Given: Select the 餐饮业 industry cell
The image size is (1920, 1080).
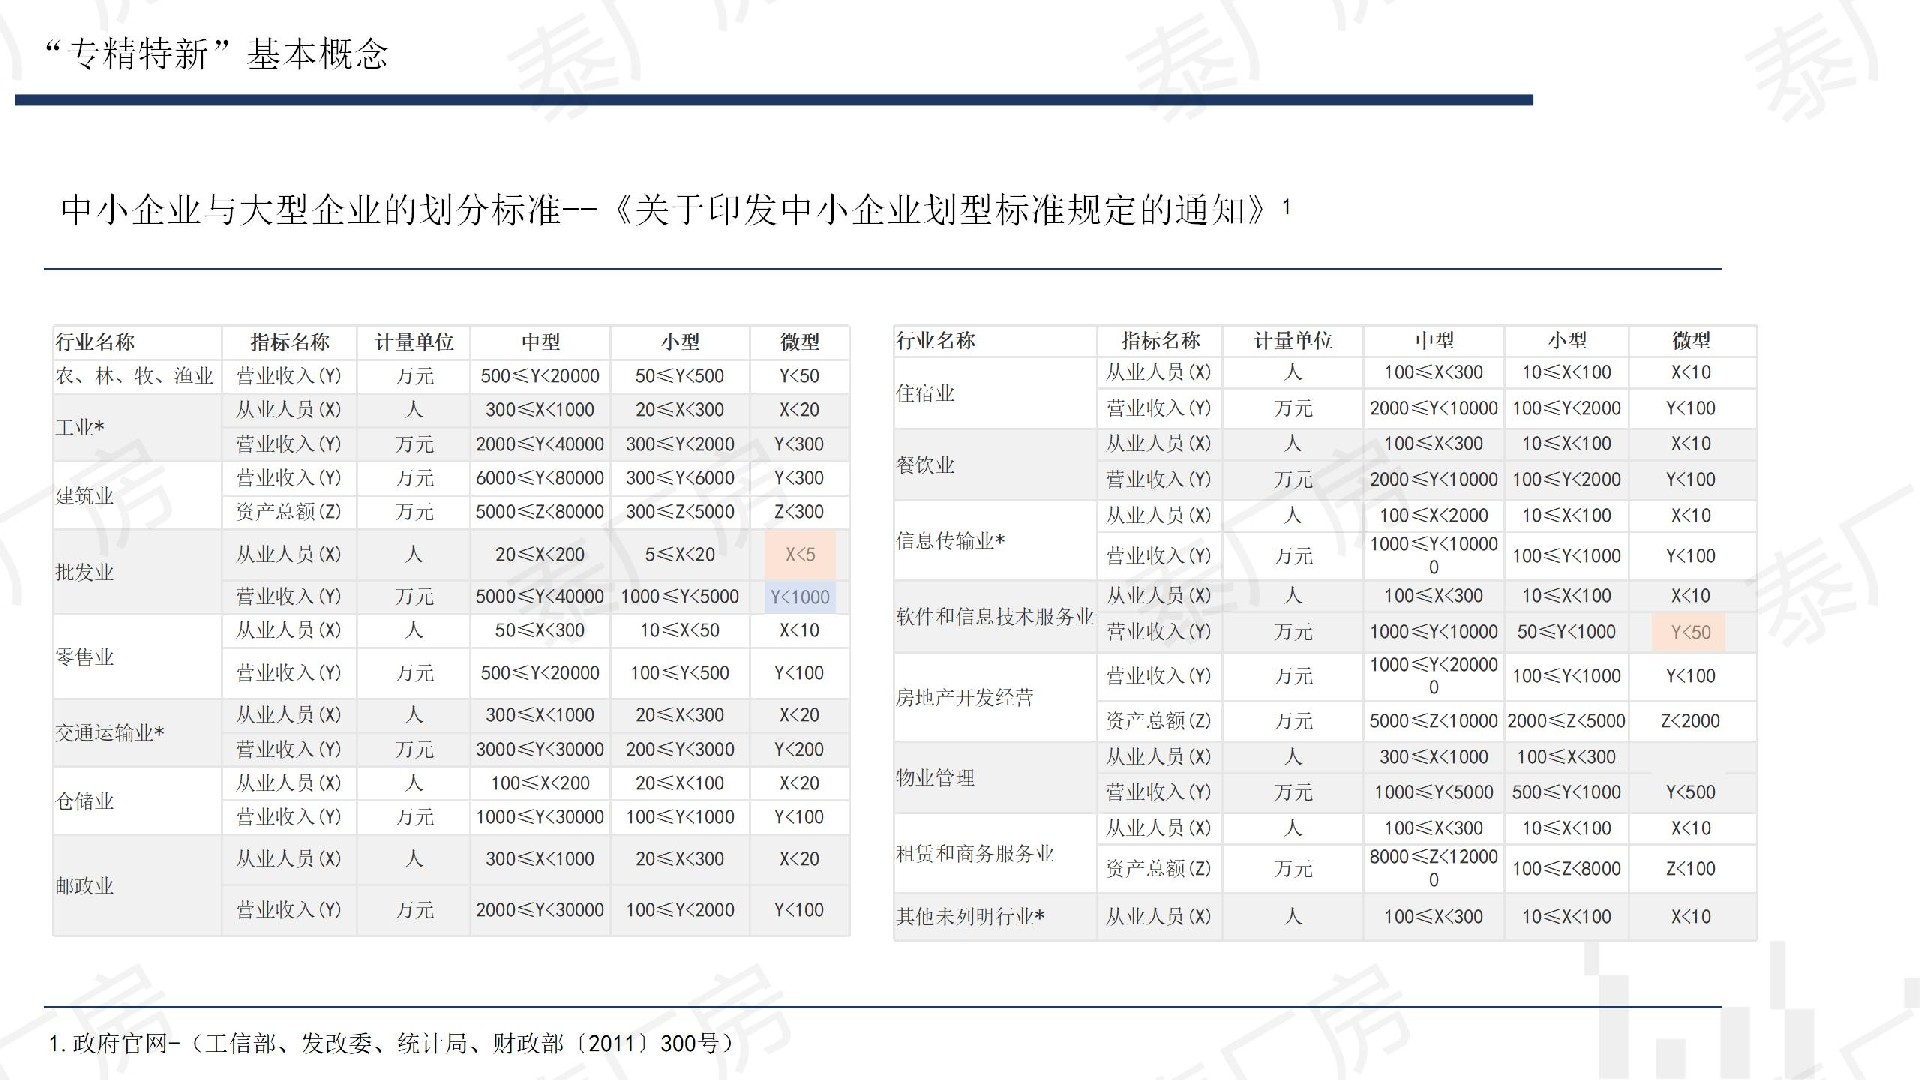Looking at the screenshot, I should pyautogui.click(x=994, y=464).
